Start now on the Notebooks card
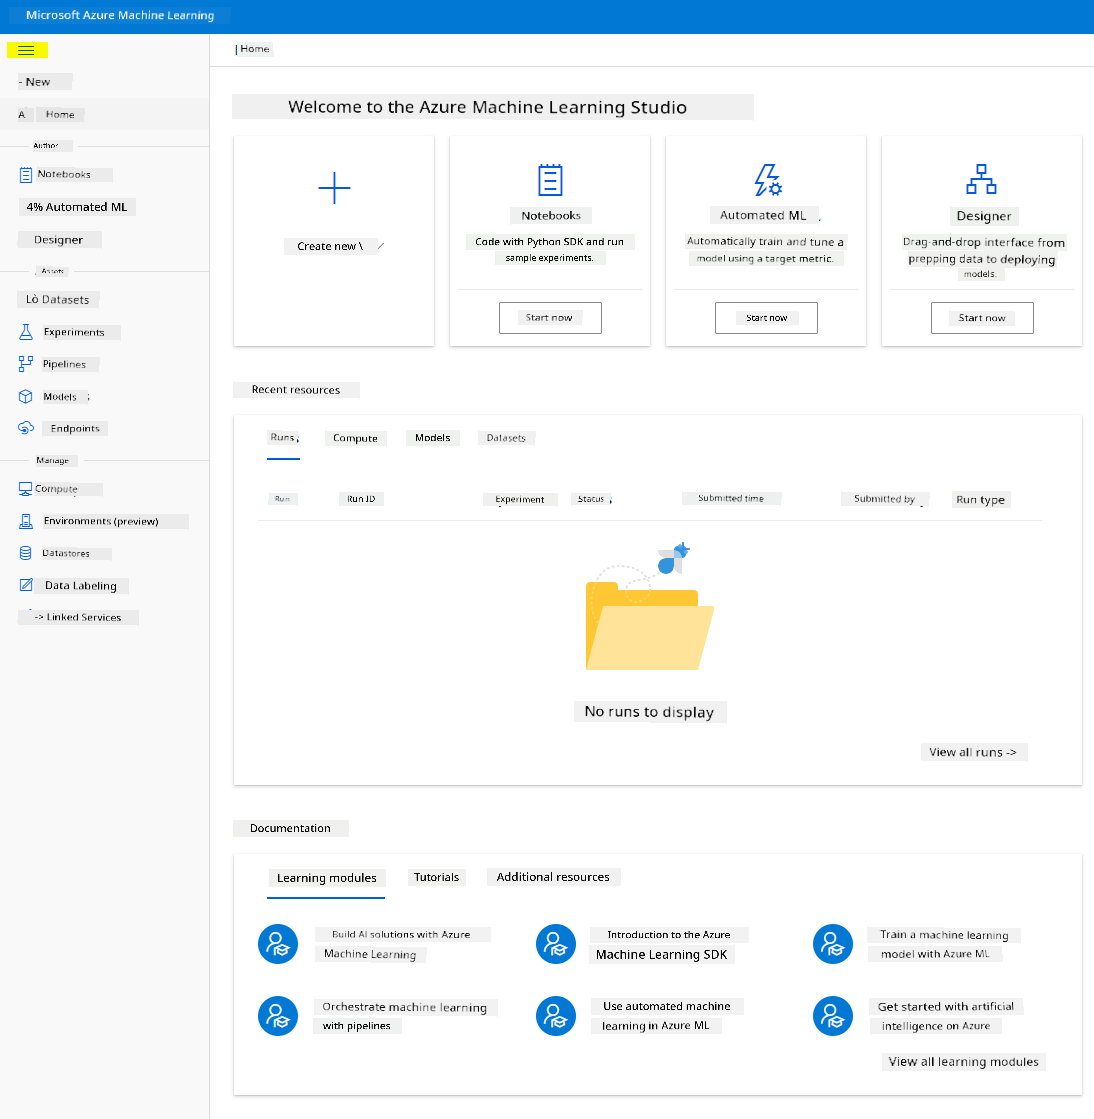 pyautogui.click(x=550, y=318)
